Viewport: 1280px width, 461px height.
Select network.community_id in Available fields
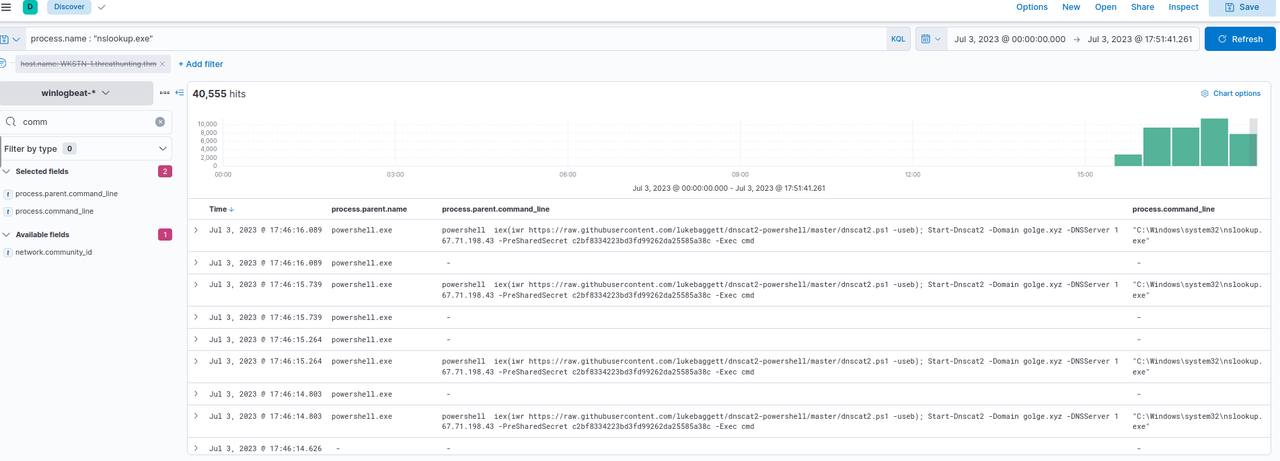(x=54, y=252)
